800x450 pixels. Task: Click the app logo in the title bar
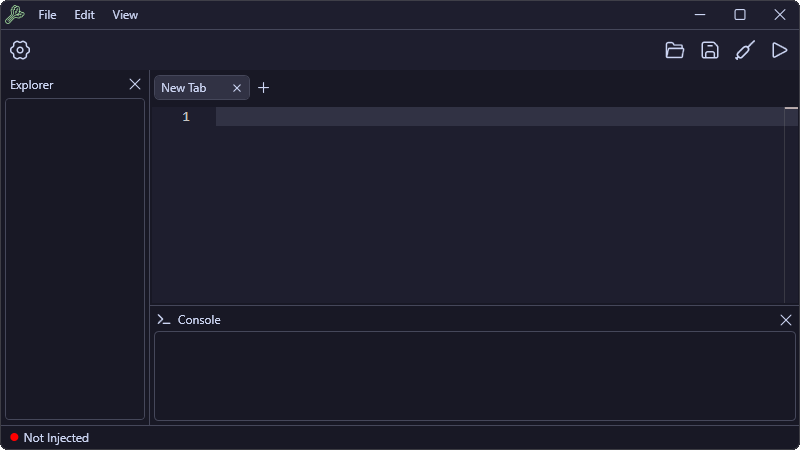tap(15, 14)
